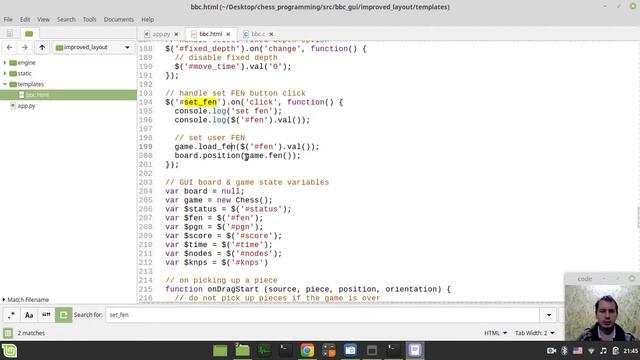The image size is (640, 360).
Task: Click the webcam video in code window
Action: [602, 313]
